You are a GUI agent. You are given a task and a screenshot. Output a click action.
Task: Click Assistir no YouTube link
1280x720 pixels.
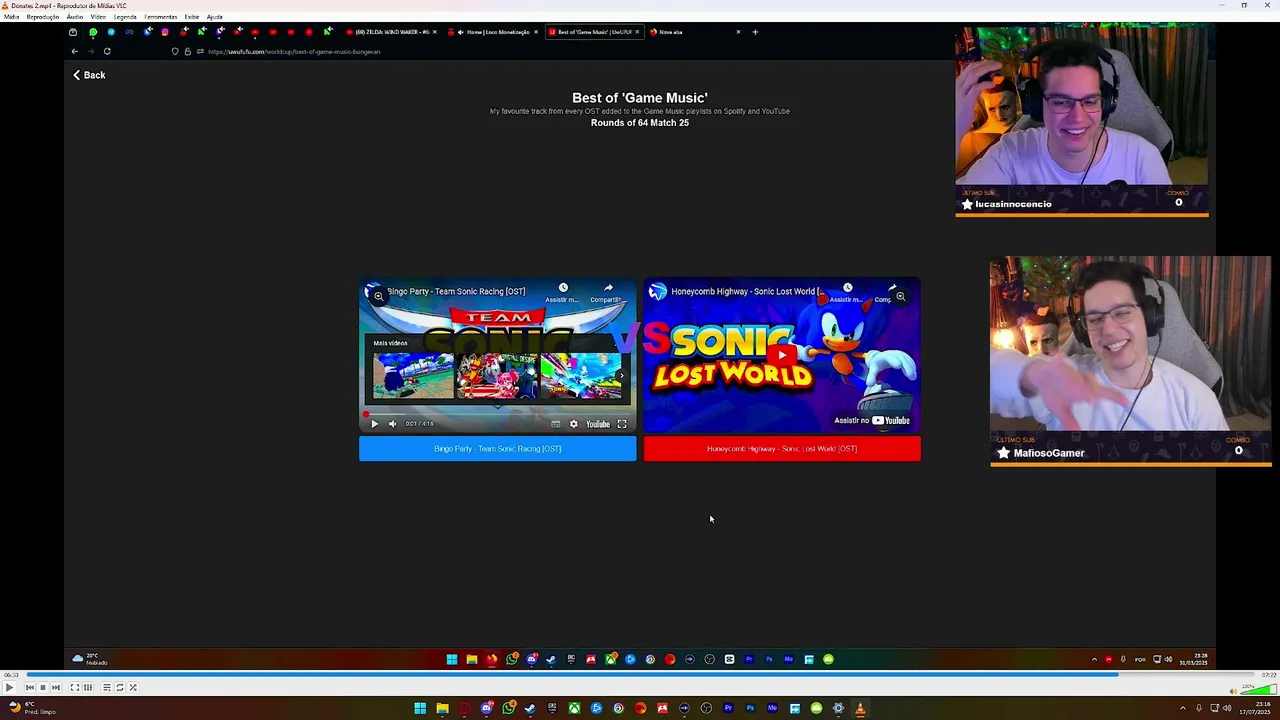click(x=872, y=420)
